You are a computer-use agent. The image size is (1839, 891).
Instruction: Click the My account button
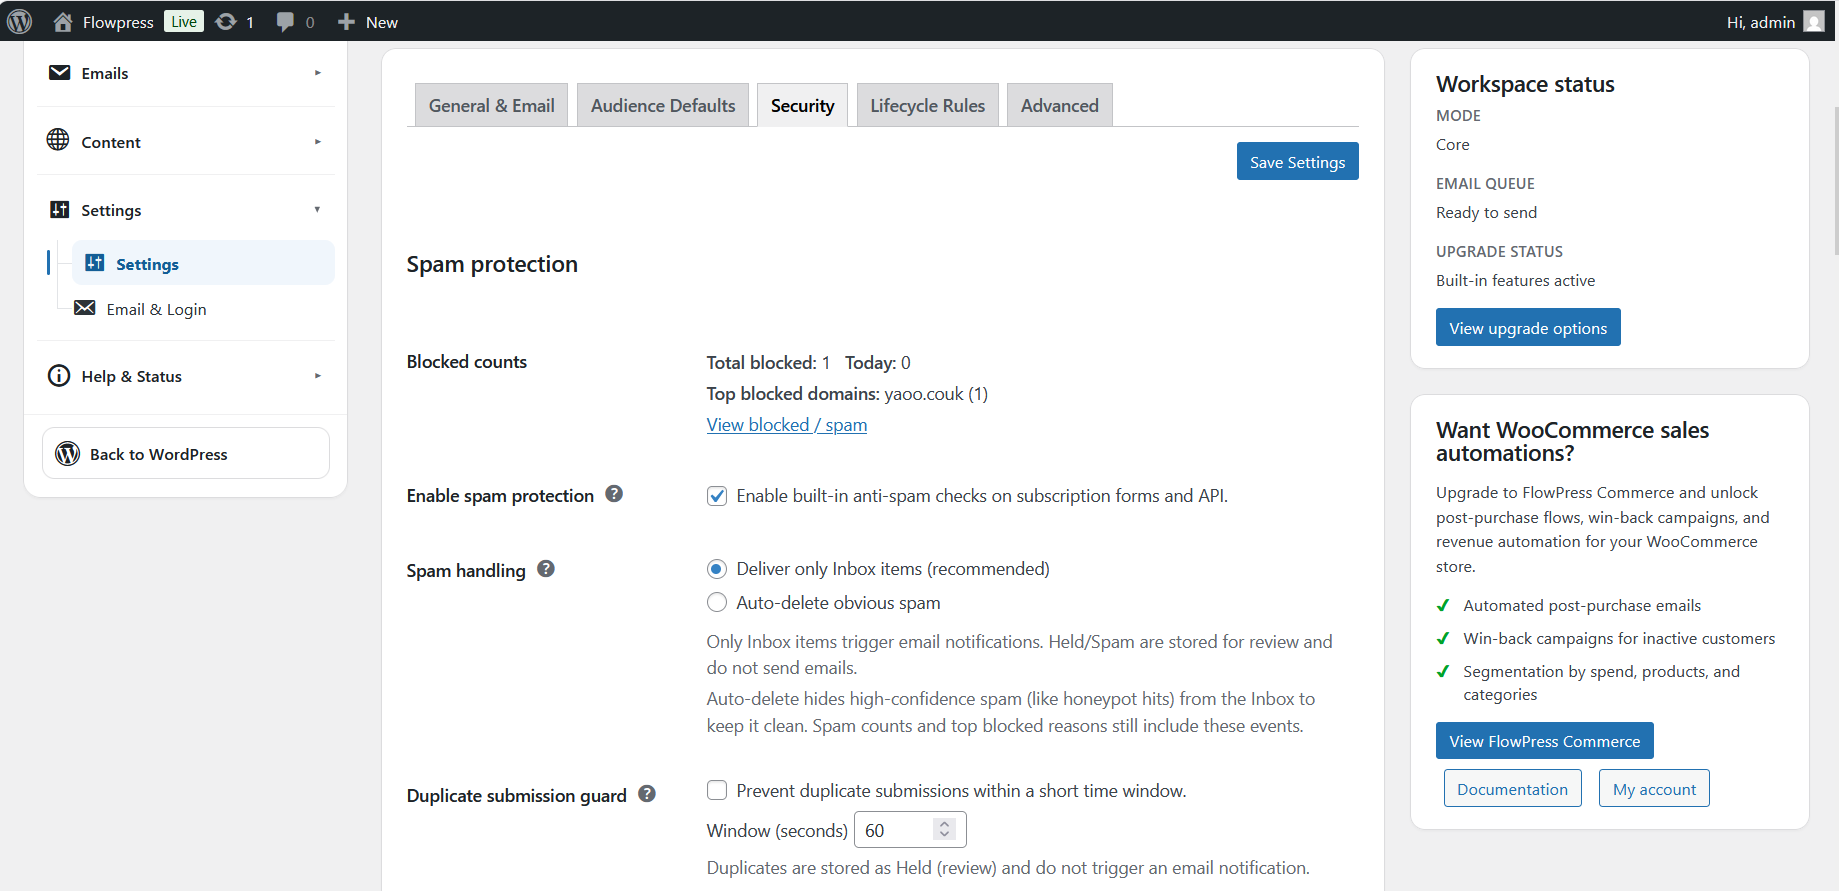(x=1655, y=789)
